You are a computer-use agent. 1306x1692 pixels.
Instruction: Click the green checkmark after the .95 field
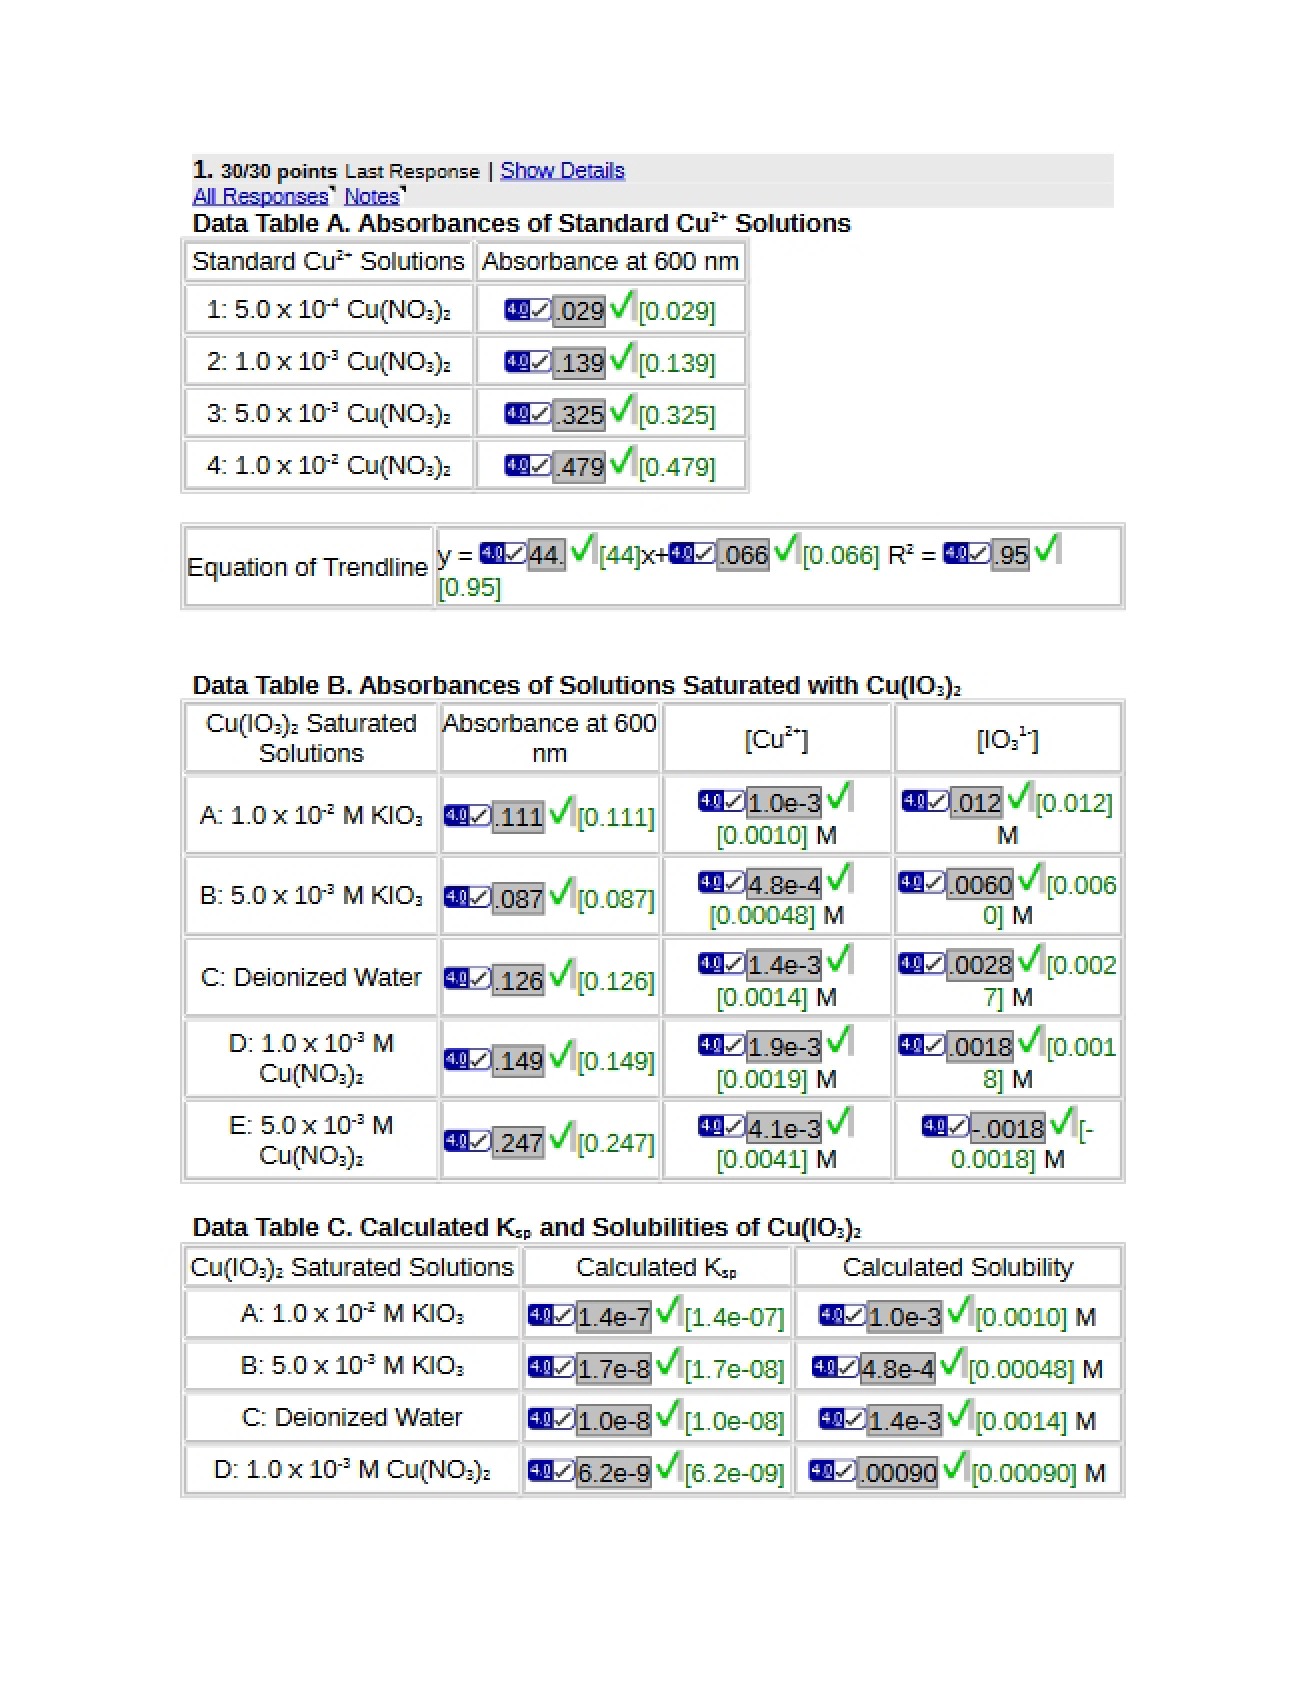(1047, 549)
